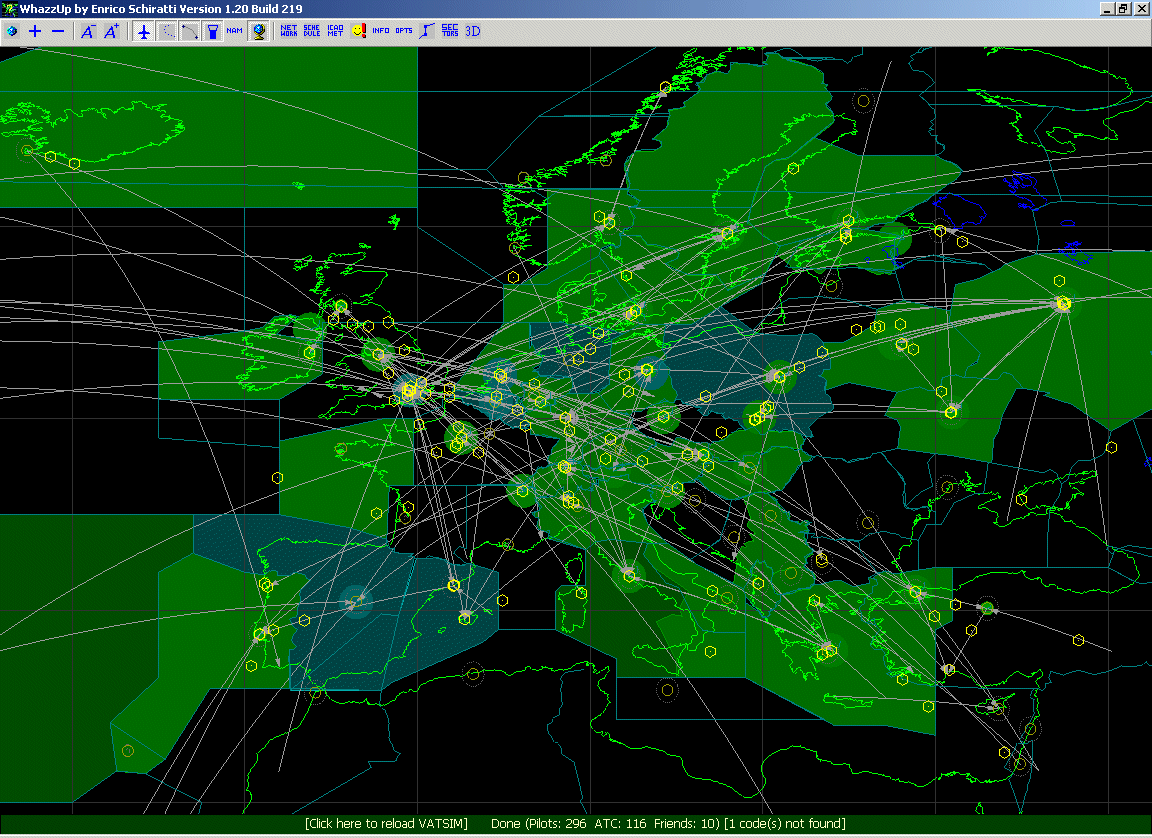Select the airport hexagon over Iceland
Screen dimensions: 1152x838
click(49, 156)
